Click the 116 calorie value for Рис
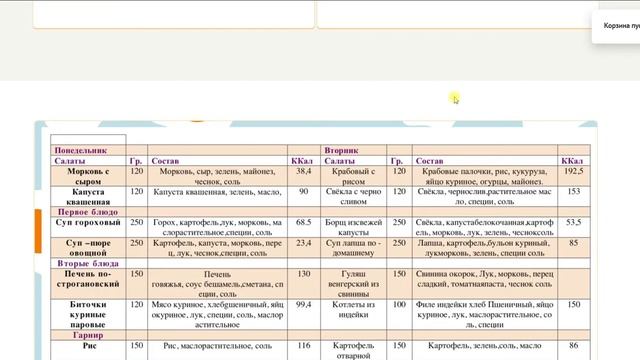The image size is (640, 360). coord(304,346)
